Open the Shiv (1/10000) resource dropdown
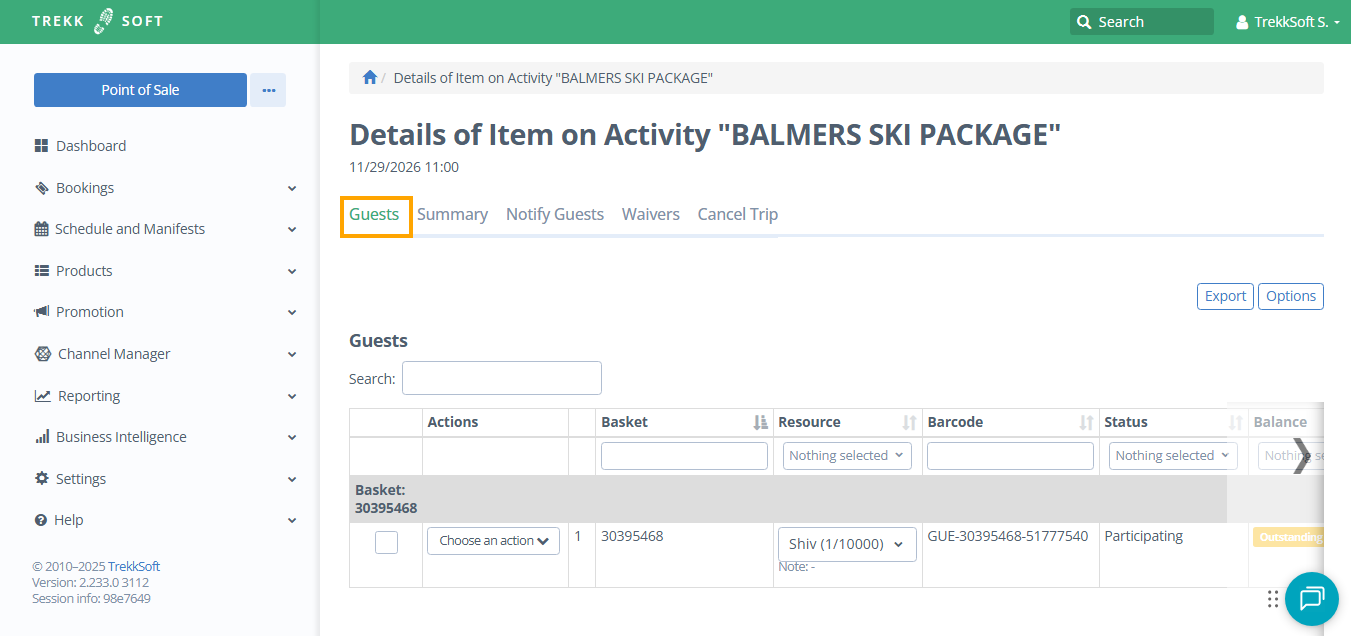1351x636 pixels. pyautogui.click(x=846, y=544)
